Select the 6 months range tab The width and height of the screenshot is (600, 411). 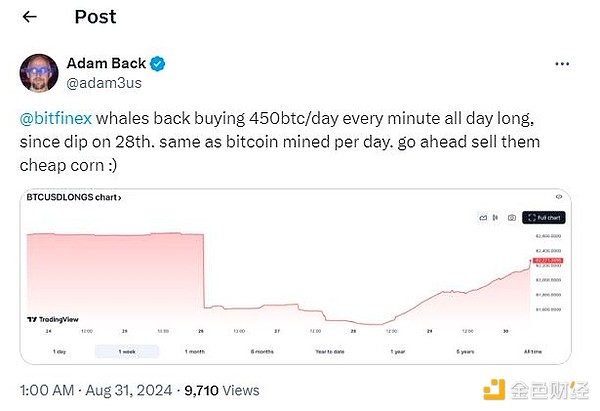262,351
